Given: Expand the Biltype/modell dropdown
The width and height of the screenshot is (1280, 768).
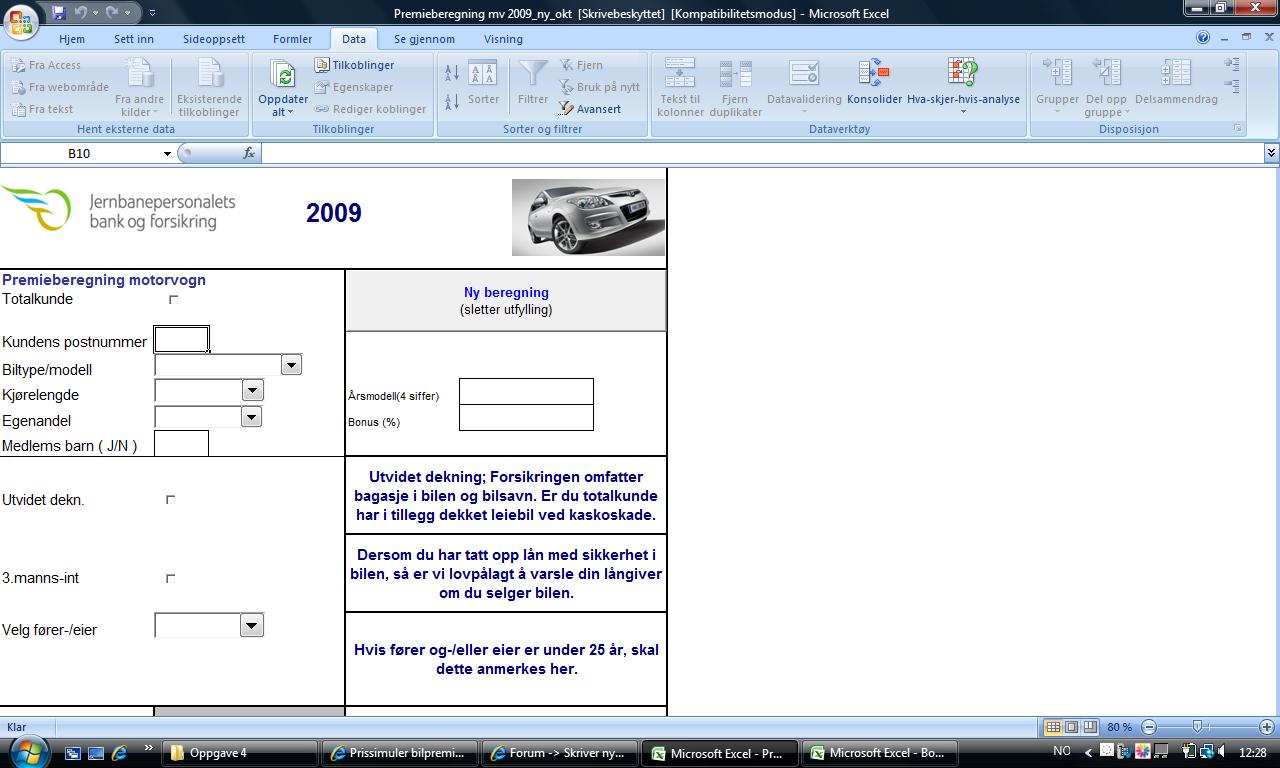Looking at the screenshot, I should tap(291, 365).
